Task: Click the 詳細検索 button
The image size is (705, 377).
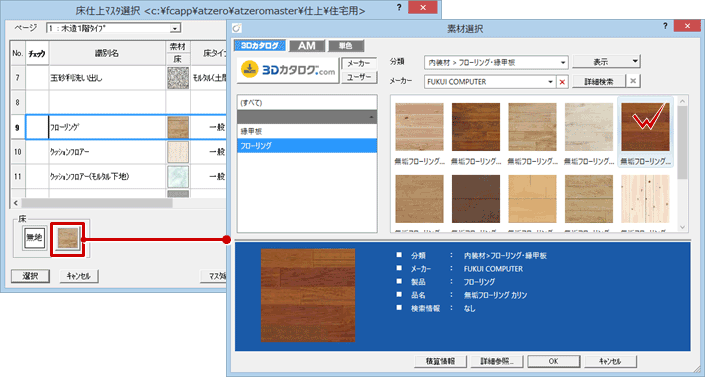Action: (x=598, y=81)
